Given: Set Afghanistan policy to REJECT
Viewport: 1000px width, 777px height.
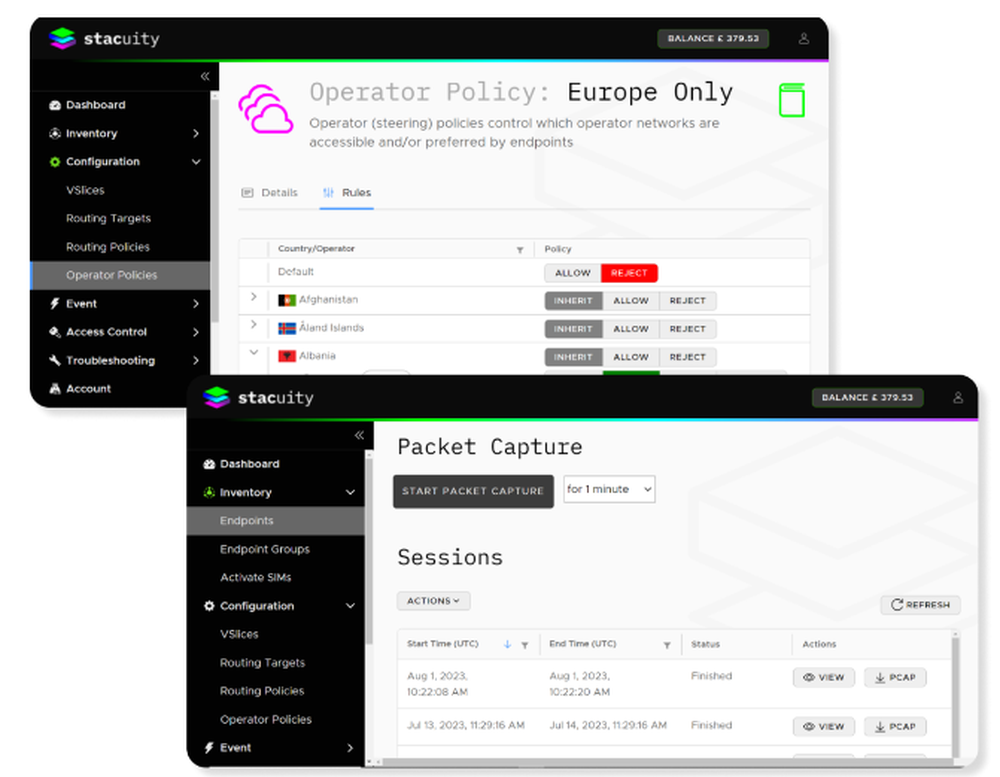Looking at the screenshot, I should (x=688, y=300).
